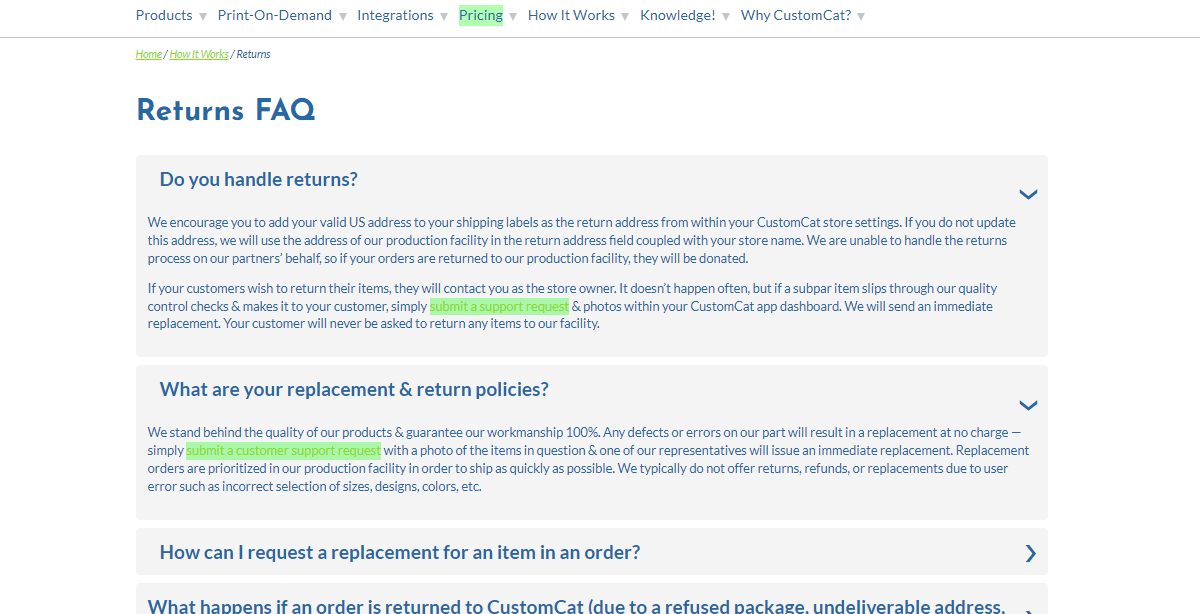Select the Pricing menu item
This screenshot has width=1200, height=614.
480,15
